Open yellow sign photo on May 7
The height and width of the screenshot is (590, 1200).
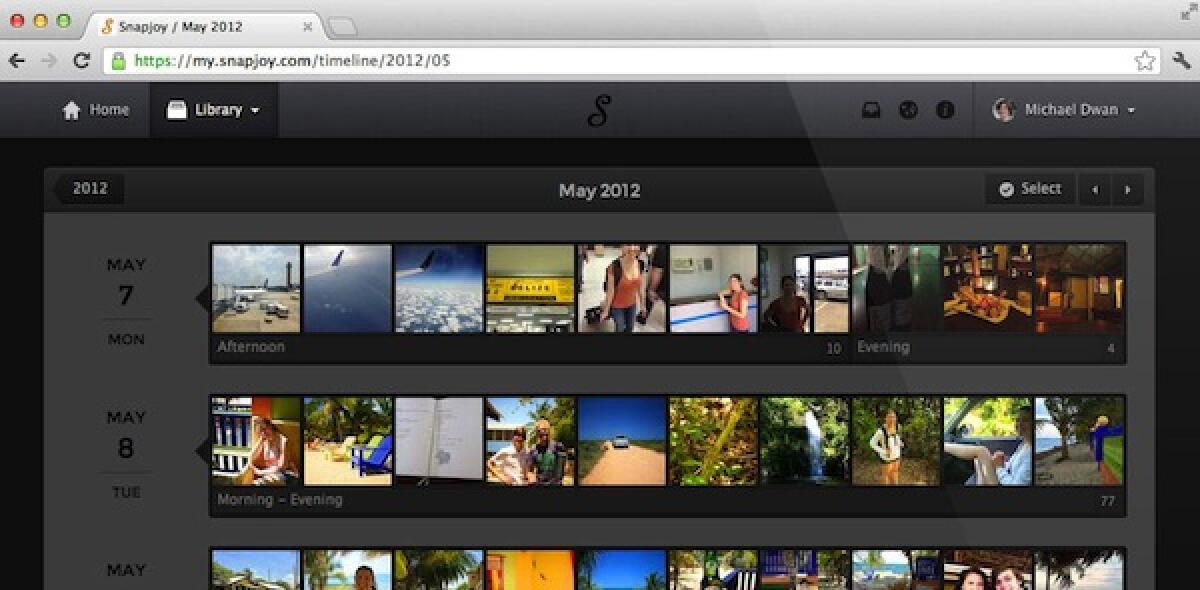(x=530, y=288)
